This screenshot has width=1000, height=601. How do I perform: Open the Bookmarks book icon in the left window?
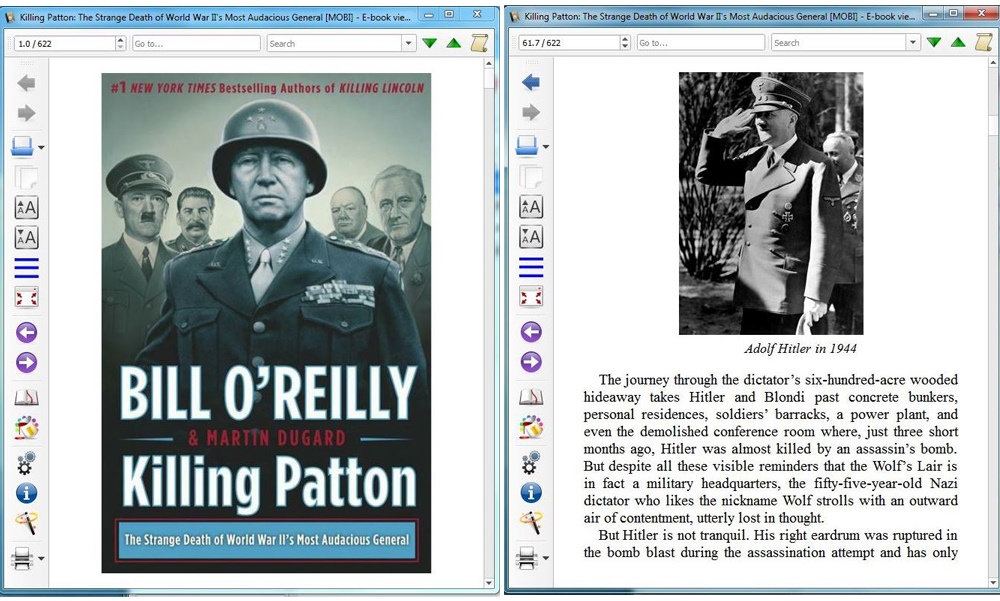26,397
